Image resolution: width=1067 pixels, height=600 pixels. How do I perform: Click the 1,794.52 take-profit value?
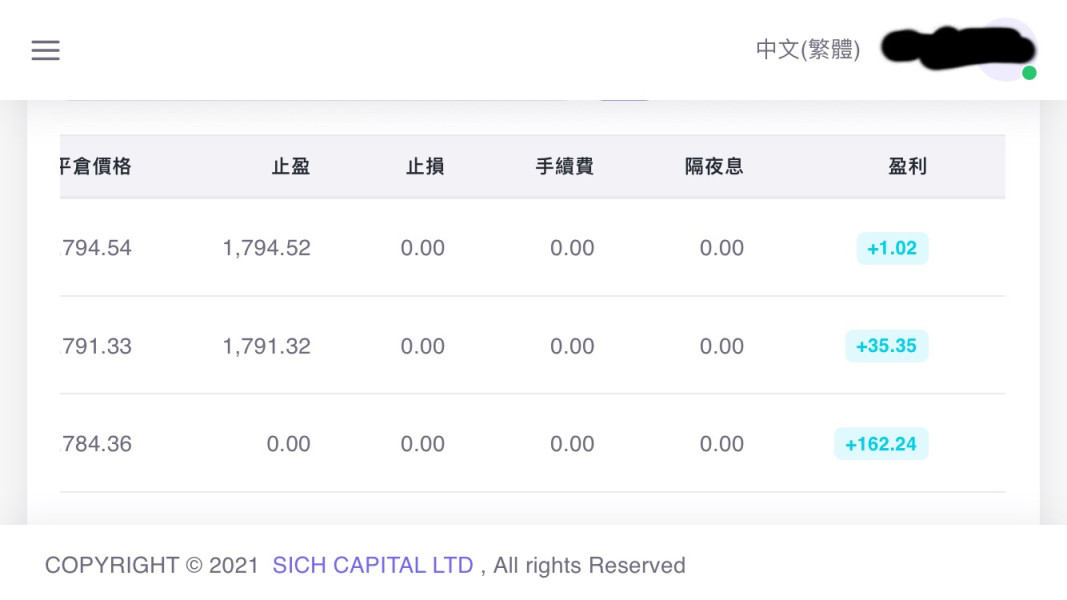pos(266,248)
